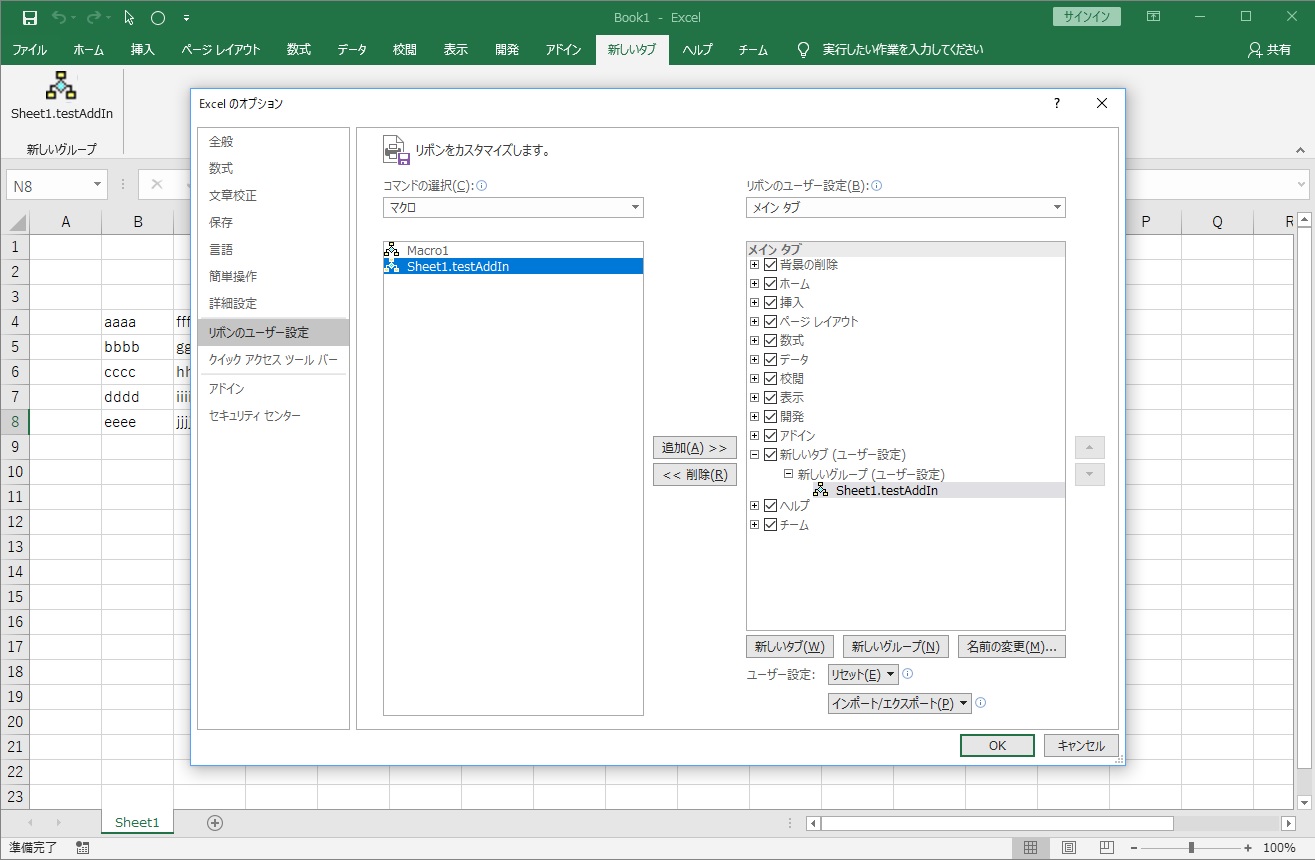Image resolution: width=1315 pixels, height=860 pixels.
Task: Click the << 削除(R) button
Action: tap(694, 475)
